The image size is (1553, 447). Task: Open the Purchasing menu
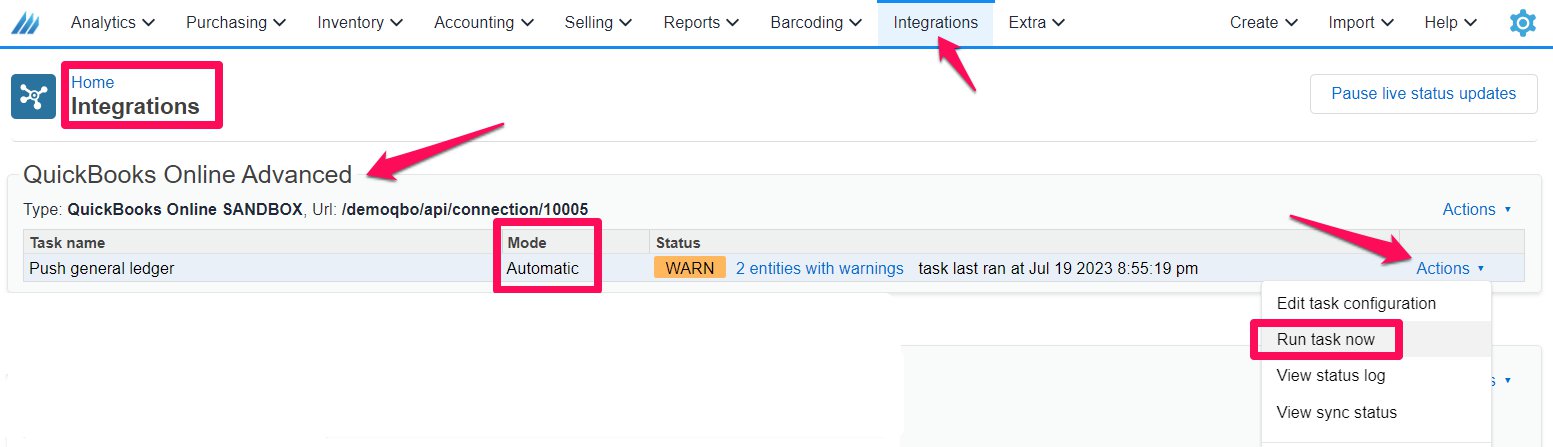pyautogui.click(x=236, y=22)
